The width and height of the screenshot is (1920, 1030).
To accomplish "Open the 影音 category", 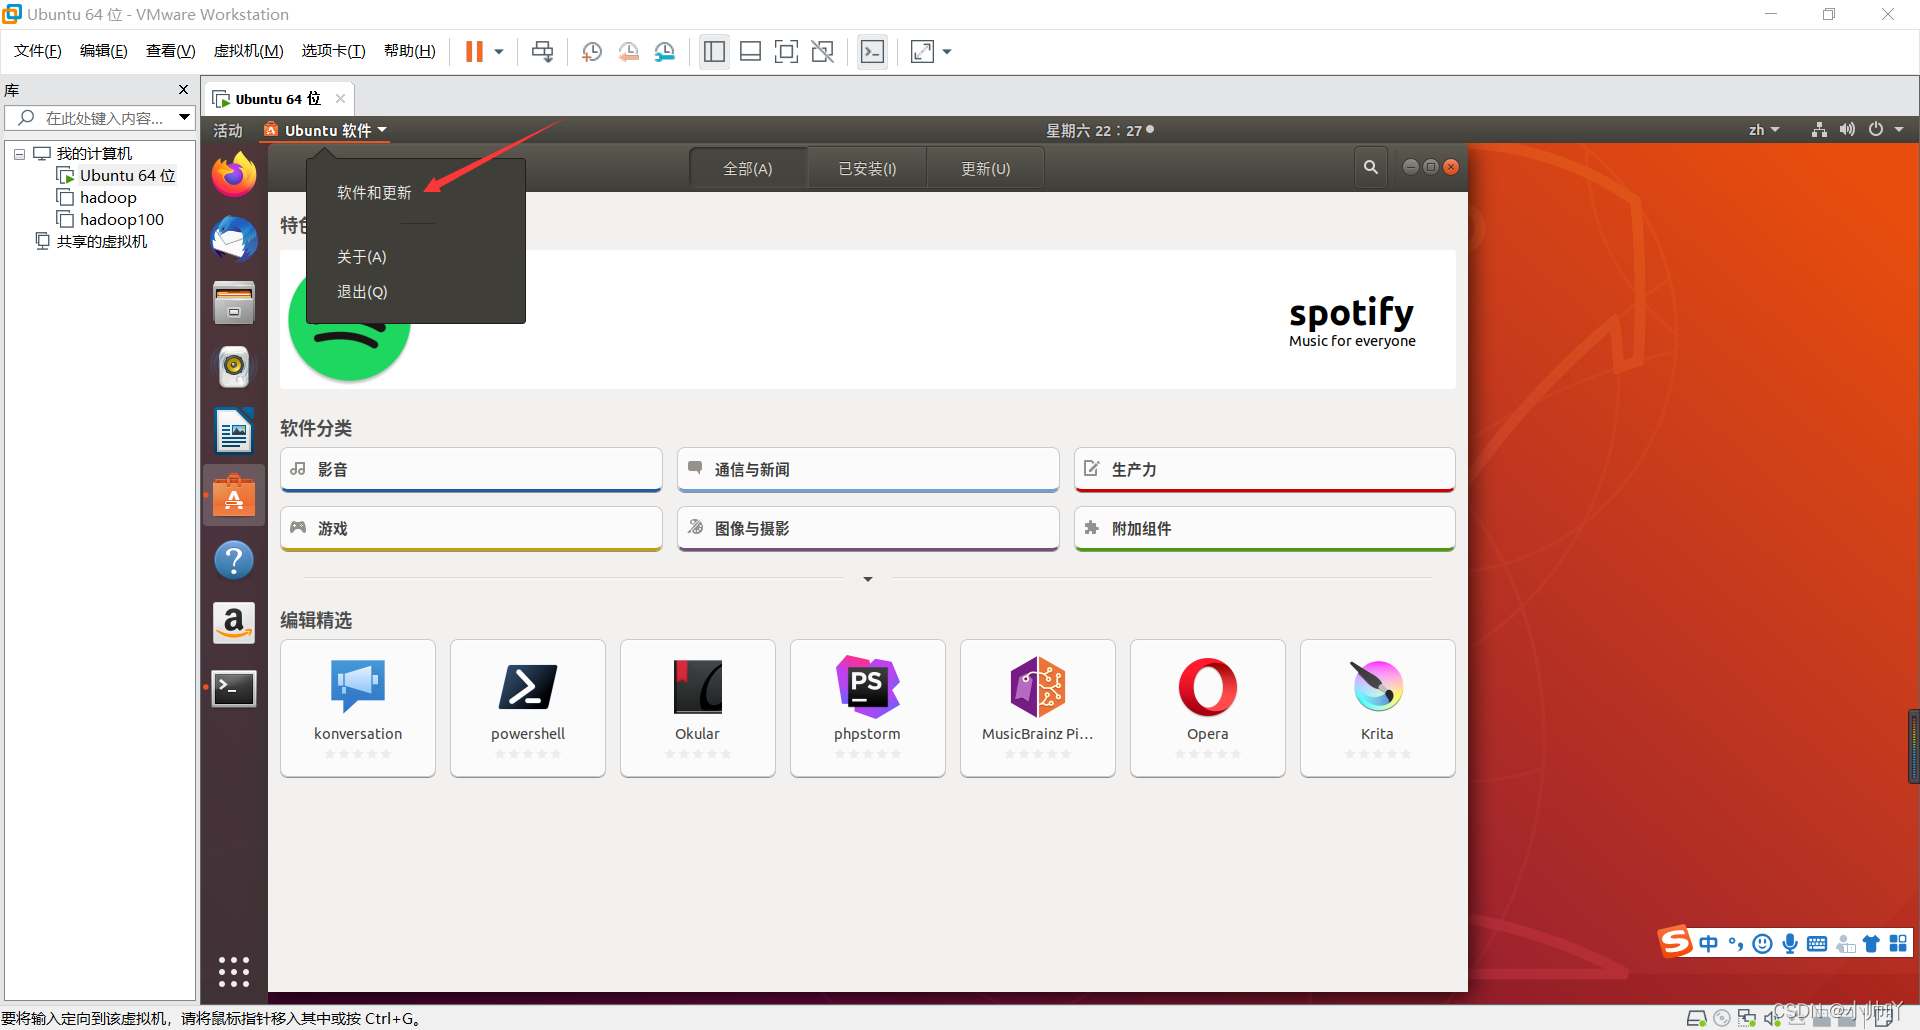I will pos(471,469).
